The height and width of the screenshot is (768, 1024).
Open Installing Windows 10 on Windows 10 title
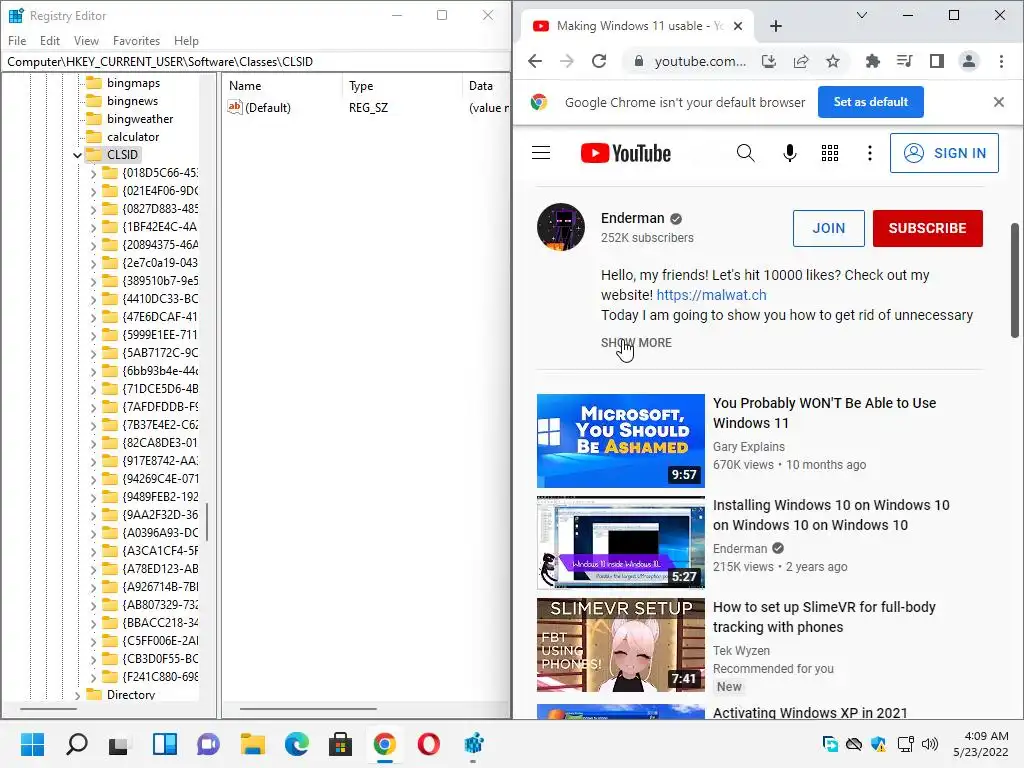tap(831, 515)
